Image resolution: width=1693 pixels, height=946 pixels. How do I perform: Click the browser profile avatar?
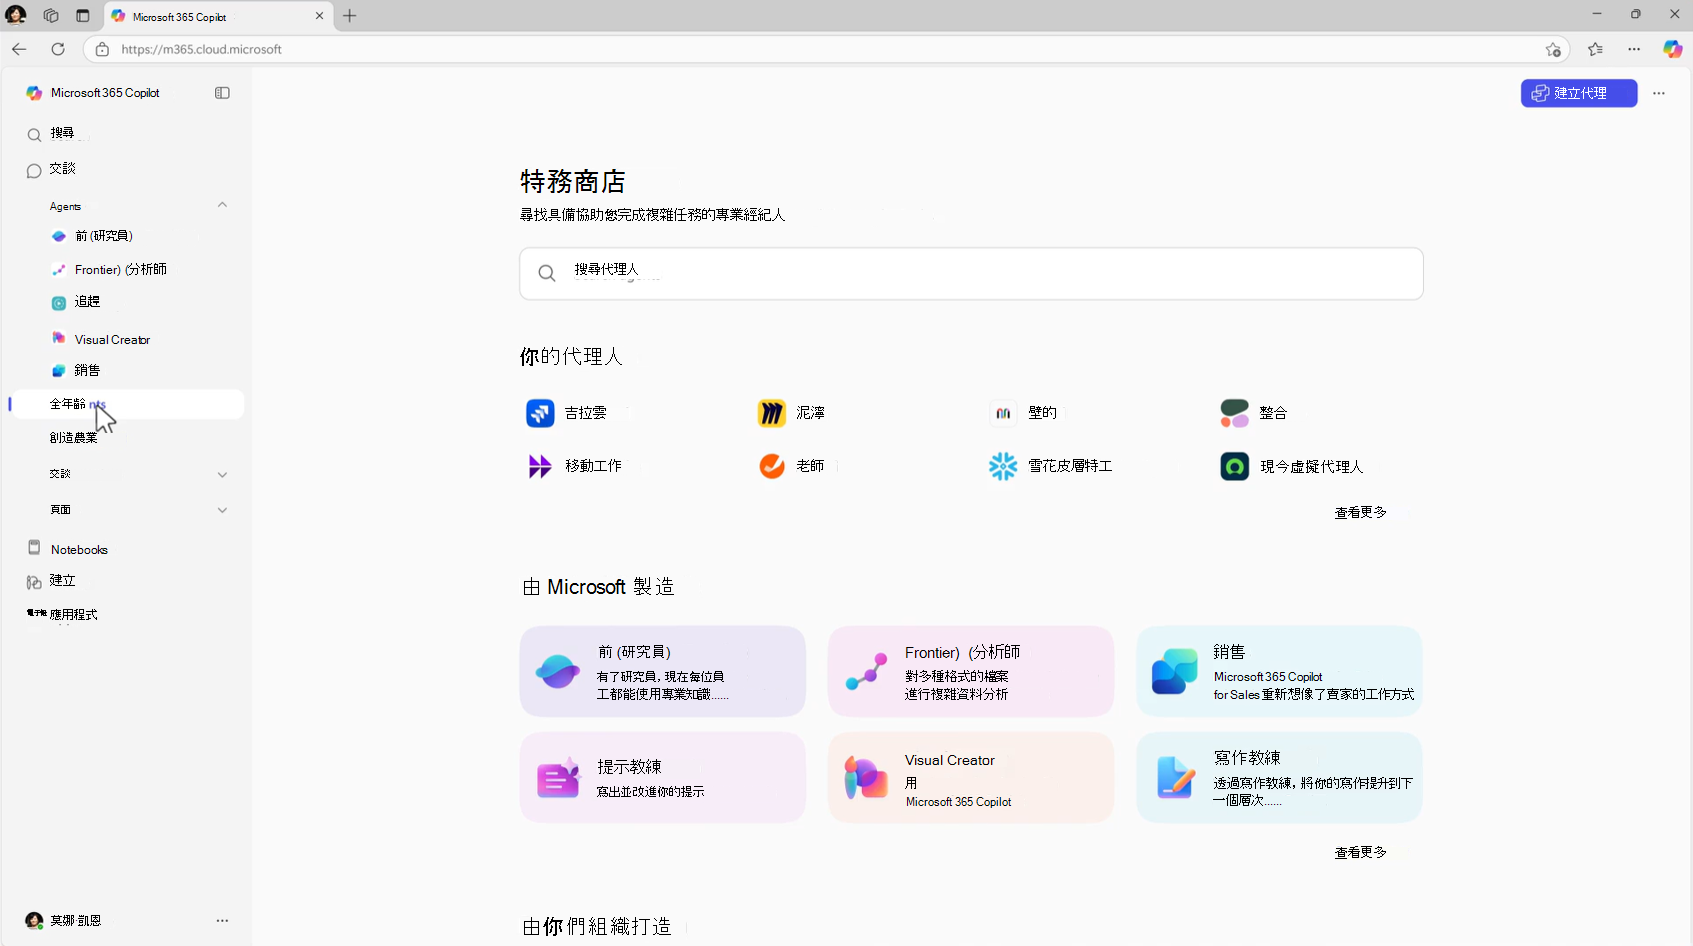(x=16, y=16)
